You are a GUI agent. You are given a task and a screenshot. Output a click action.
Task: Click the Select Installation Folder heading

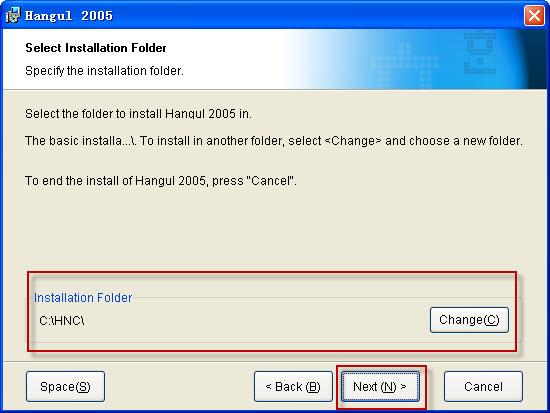[x=96, y=48]
